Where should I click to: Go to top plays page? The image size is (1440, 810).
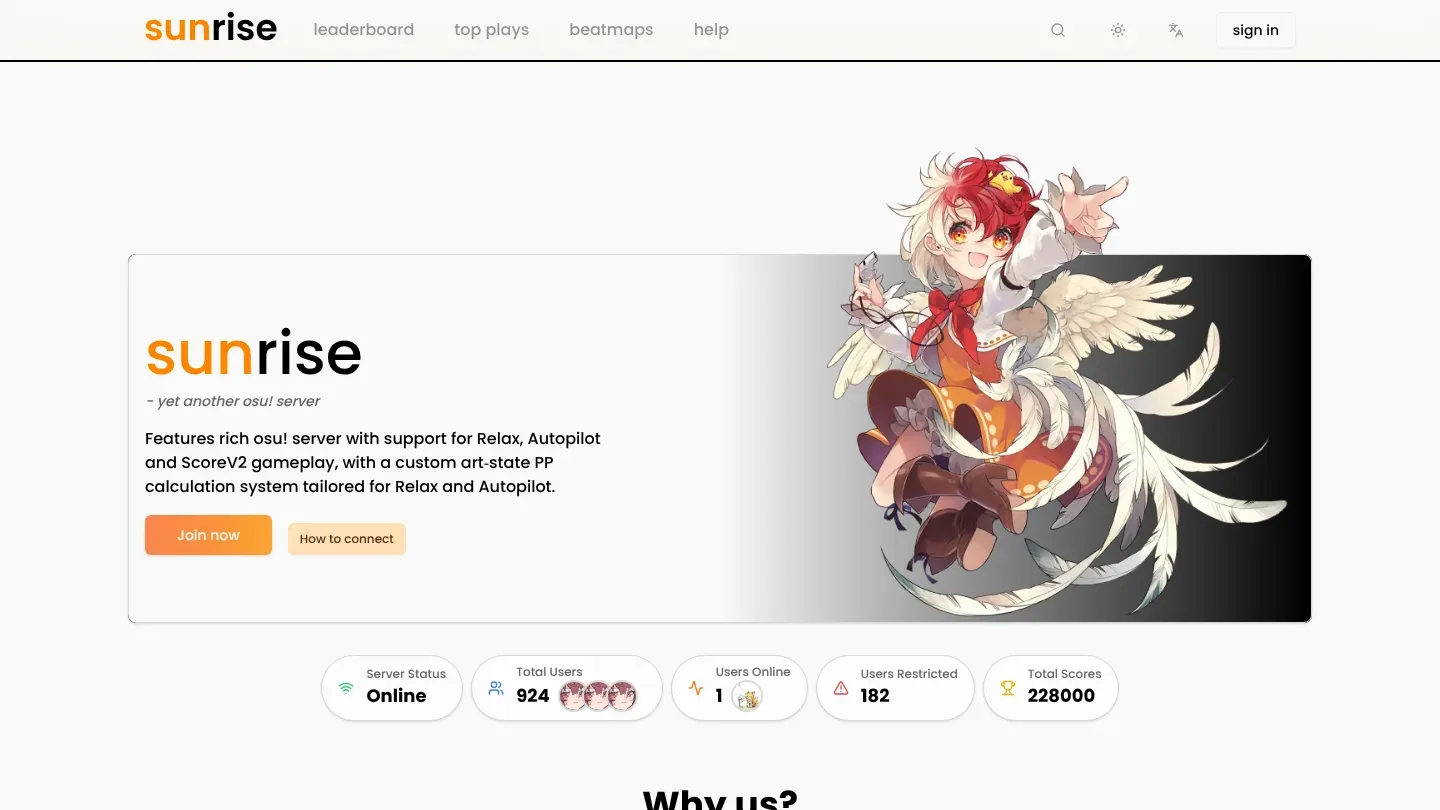tap(492, 30)
